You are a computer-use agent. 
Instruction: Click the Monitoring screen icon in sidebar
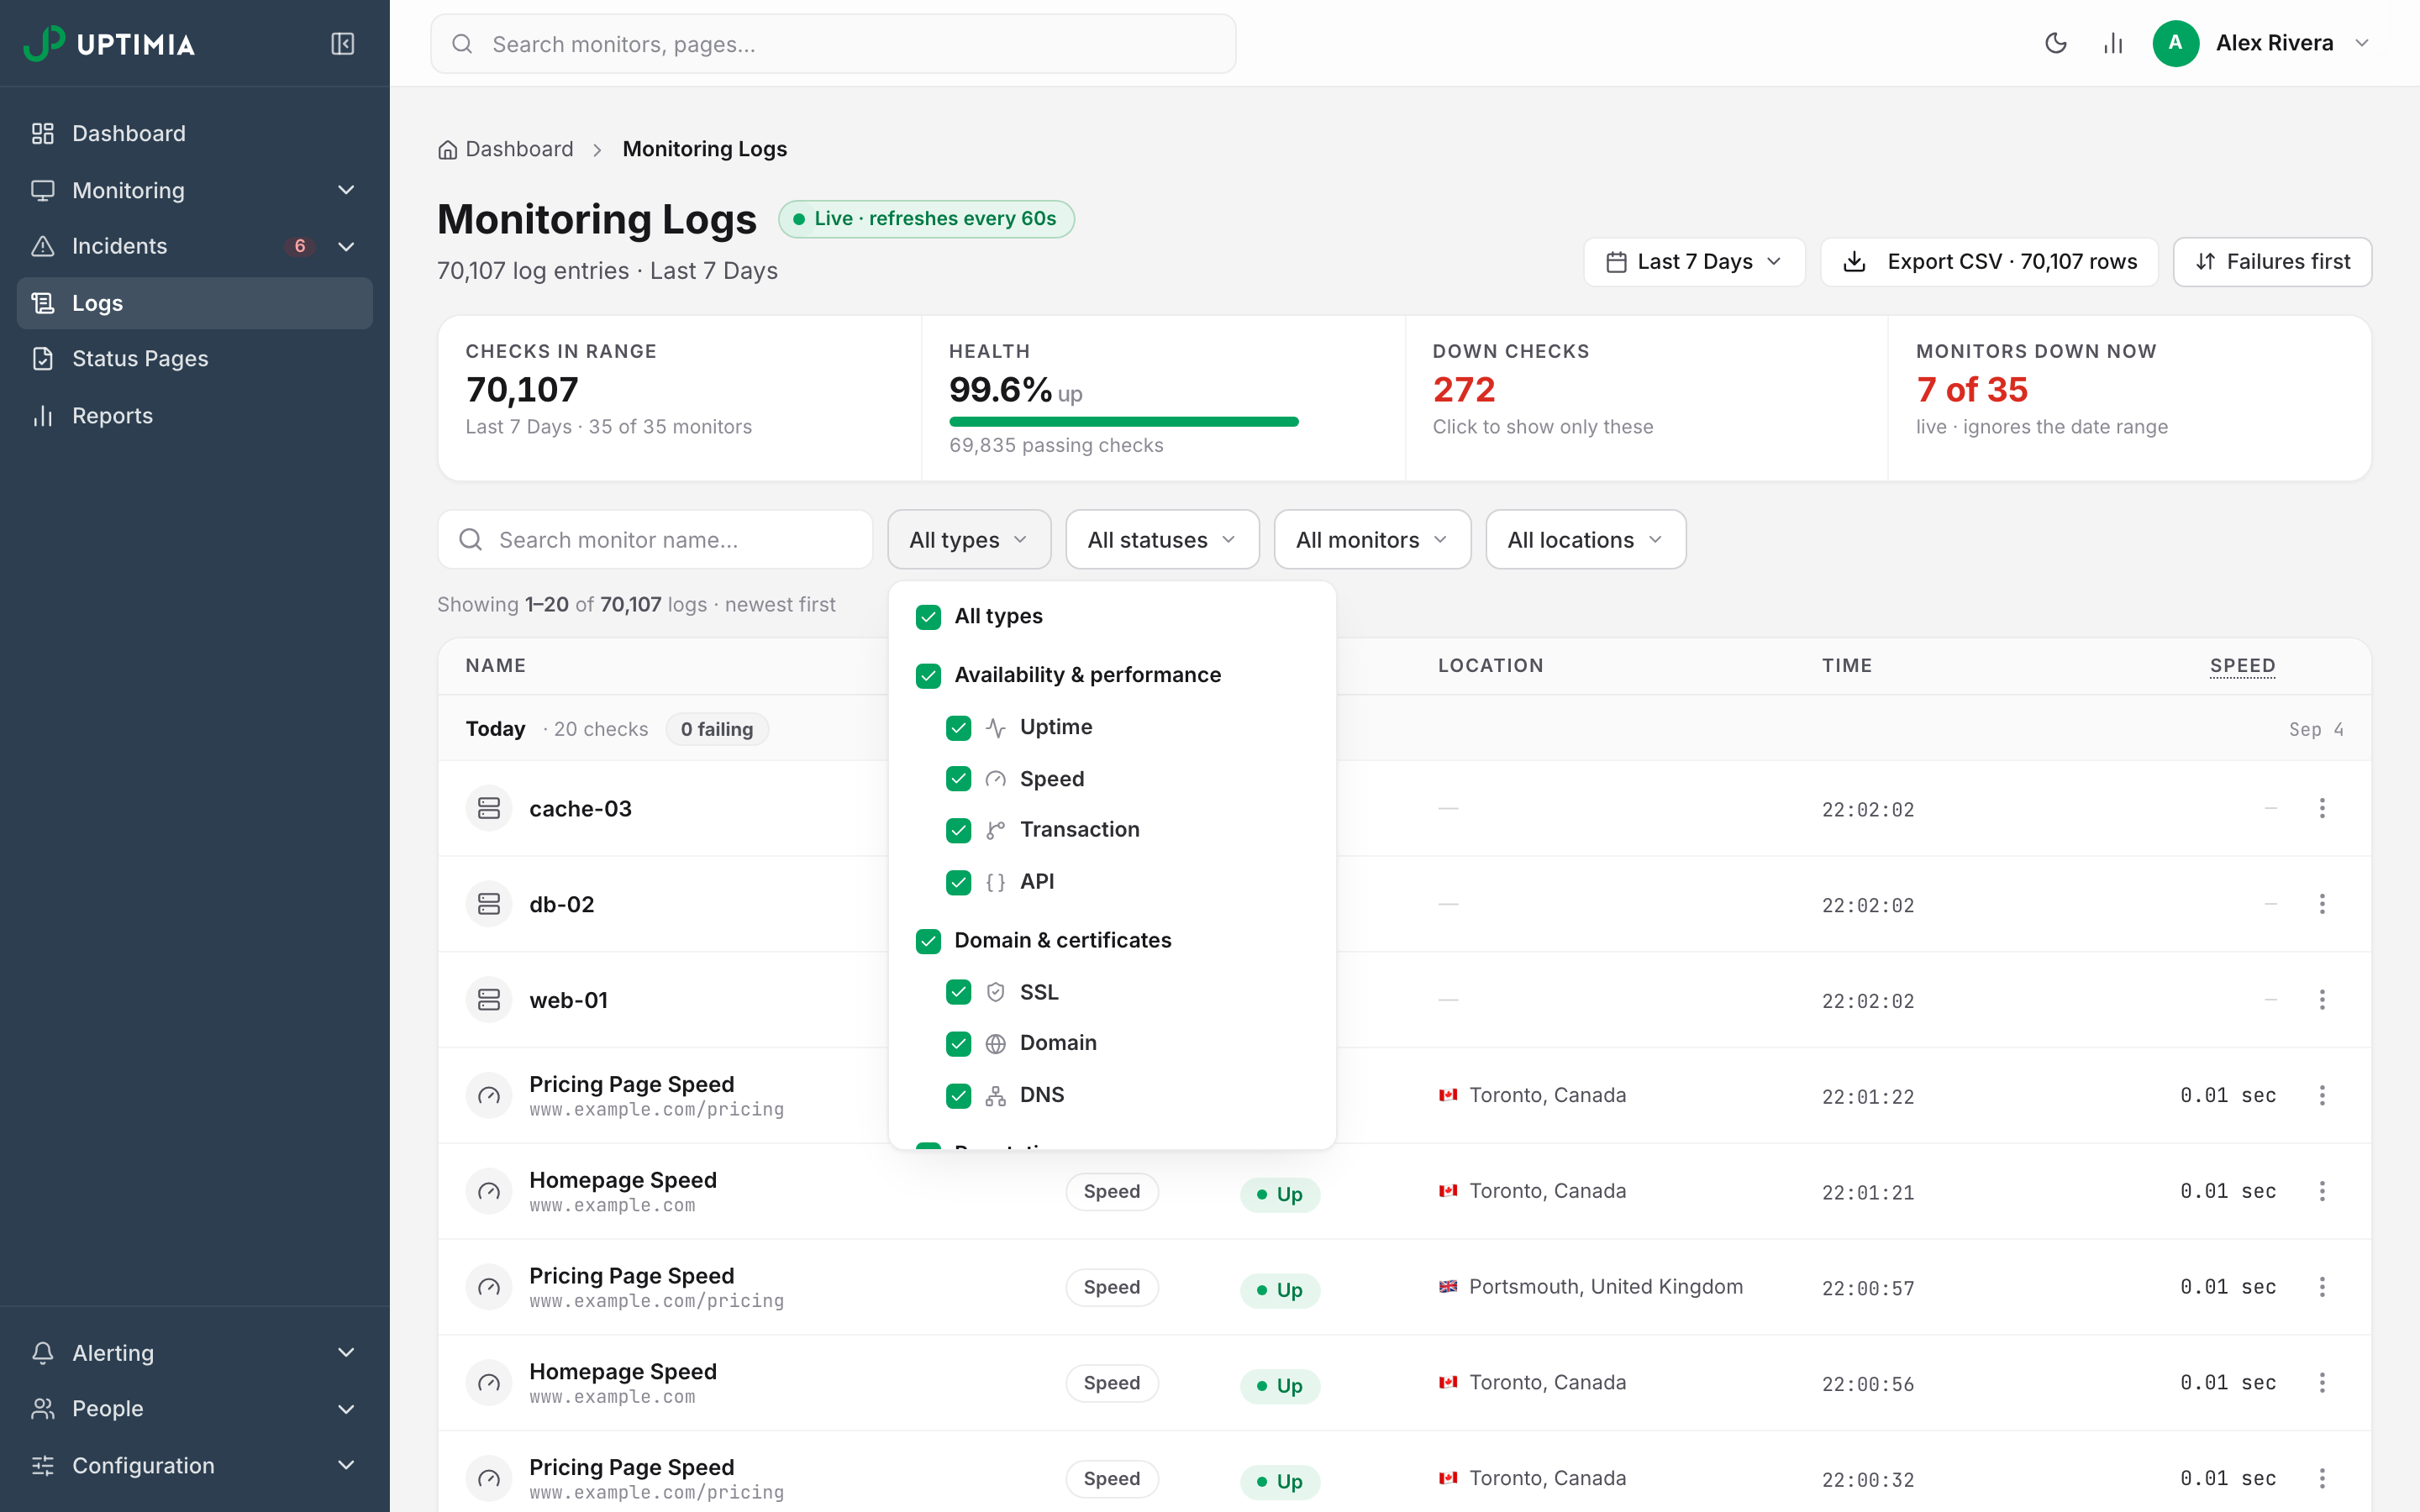42,190
